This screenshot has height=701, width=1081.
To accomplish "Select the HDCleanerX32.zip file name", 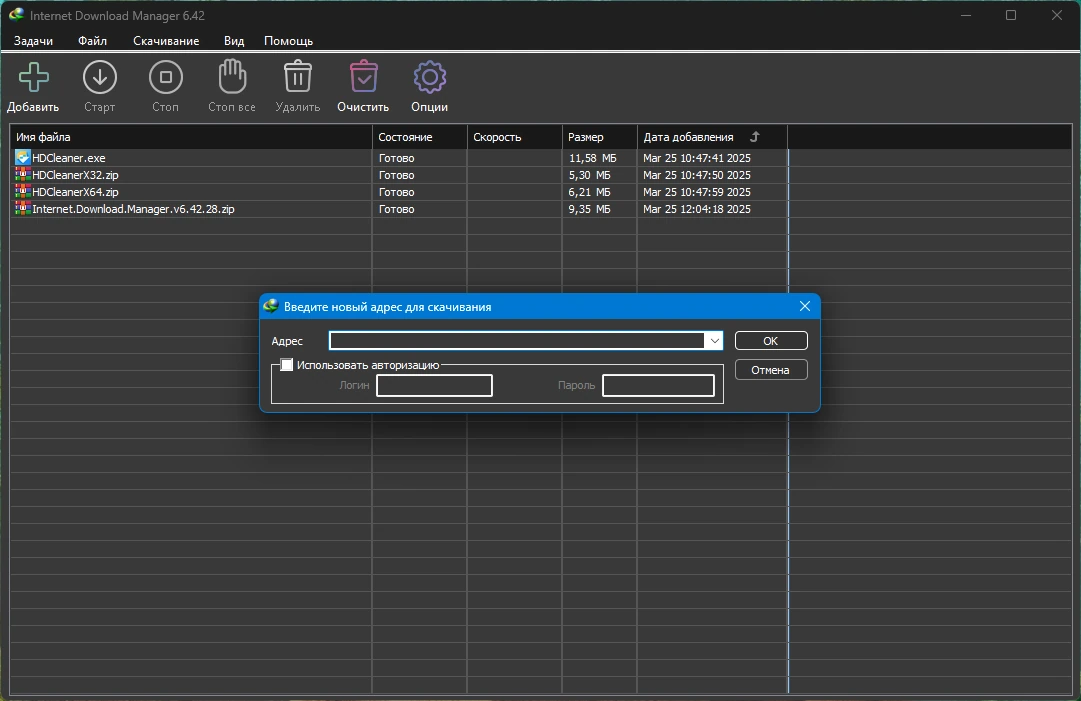I will [75, 175].
